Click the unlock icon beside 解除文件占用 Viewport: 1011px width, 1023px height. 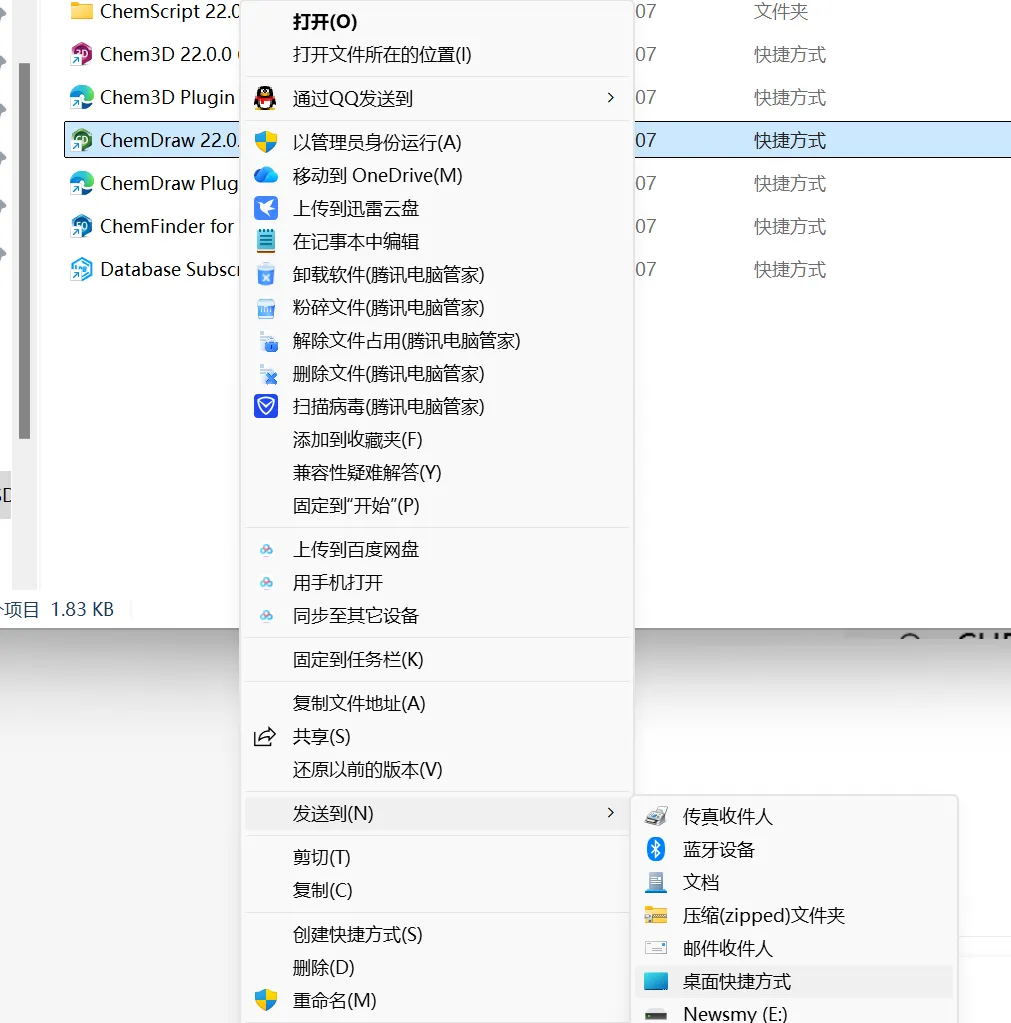pyautogui.click(x=268, y=341)
